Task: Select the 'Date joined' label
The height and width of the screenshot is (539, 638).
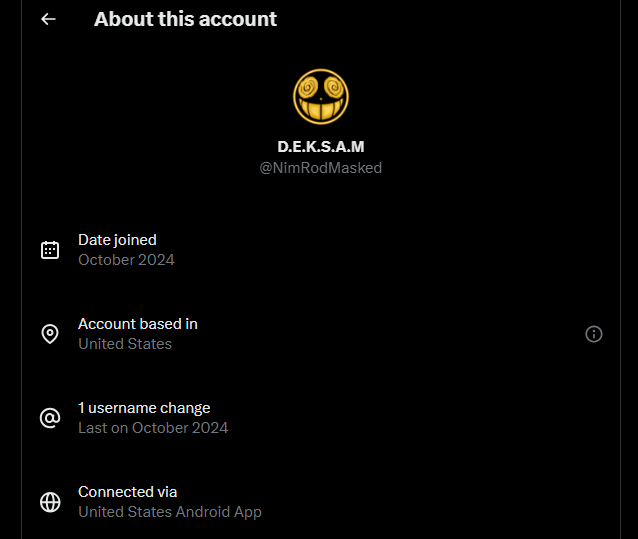Action: point(117,240)
